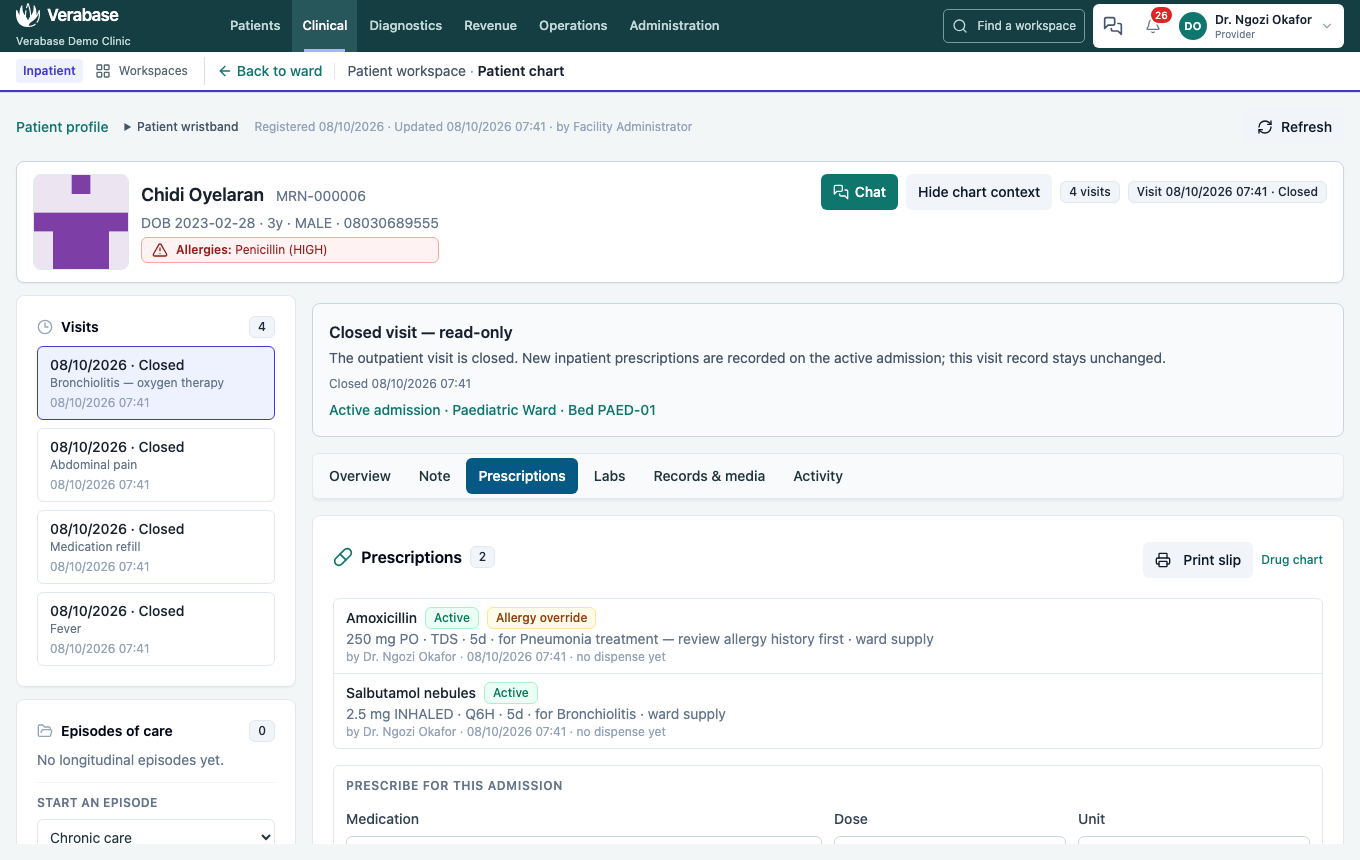The width and height of the screenshot is (1360, 860).
Task: Click the Episodes of care folder icon
Action: (45, 731)
